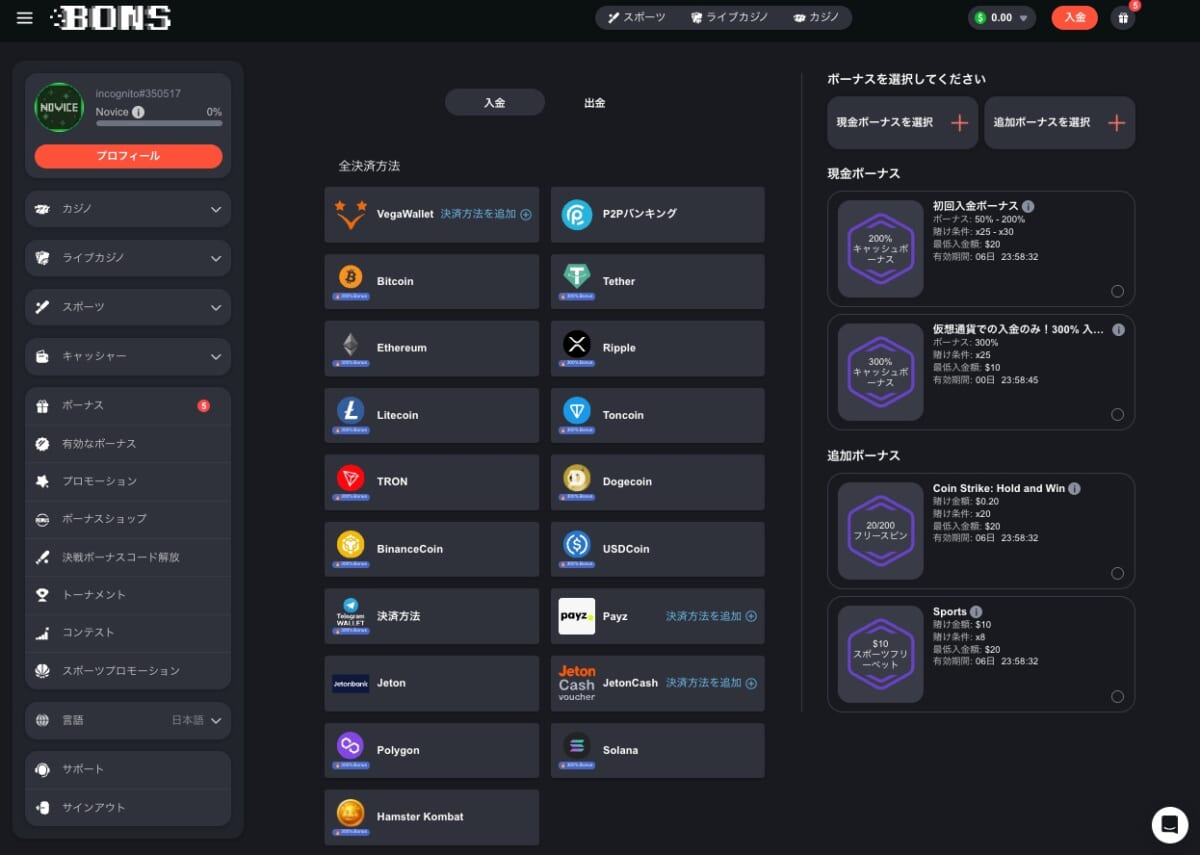The width and height of the screenshot is (1200, 855).
Task: Select the Toncoin blue icon
Action: tap(577, 411)
